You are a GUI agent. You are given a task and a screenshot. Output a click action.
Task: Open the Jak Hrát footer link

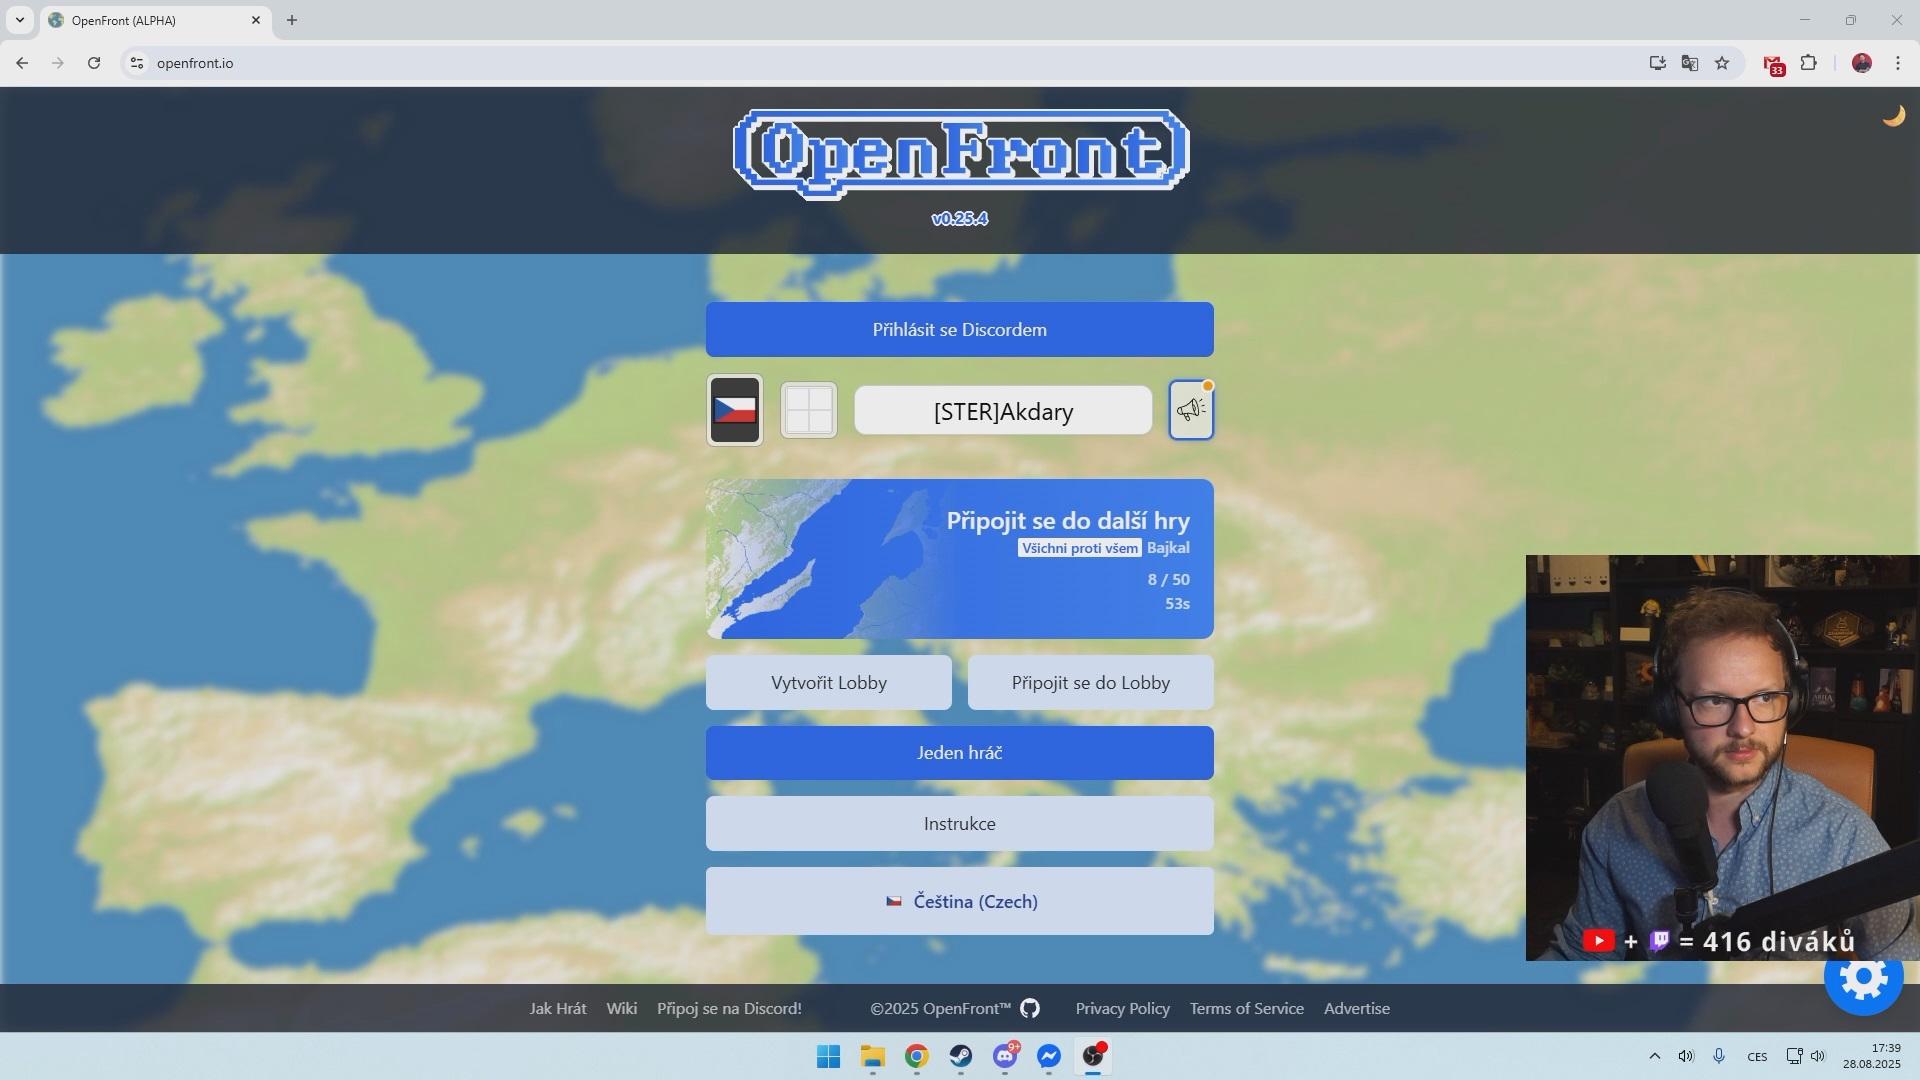558,1008
